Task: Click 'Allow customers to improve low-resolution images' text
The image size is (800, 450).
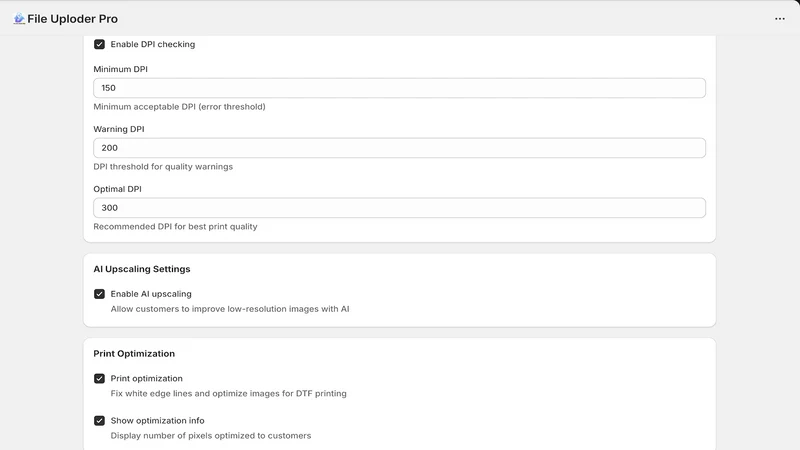Action: click(x=230, y=309)
